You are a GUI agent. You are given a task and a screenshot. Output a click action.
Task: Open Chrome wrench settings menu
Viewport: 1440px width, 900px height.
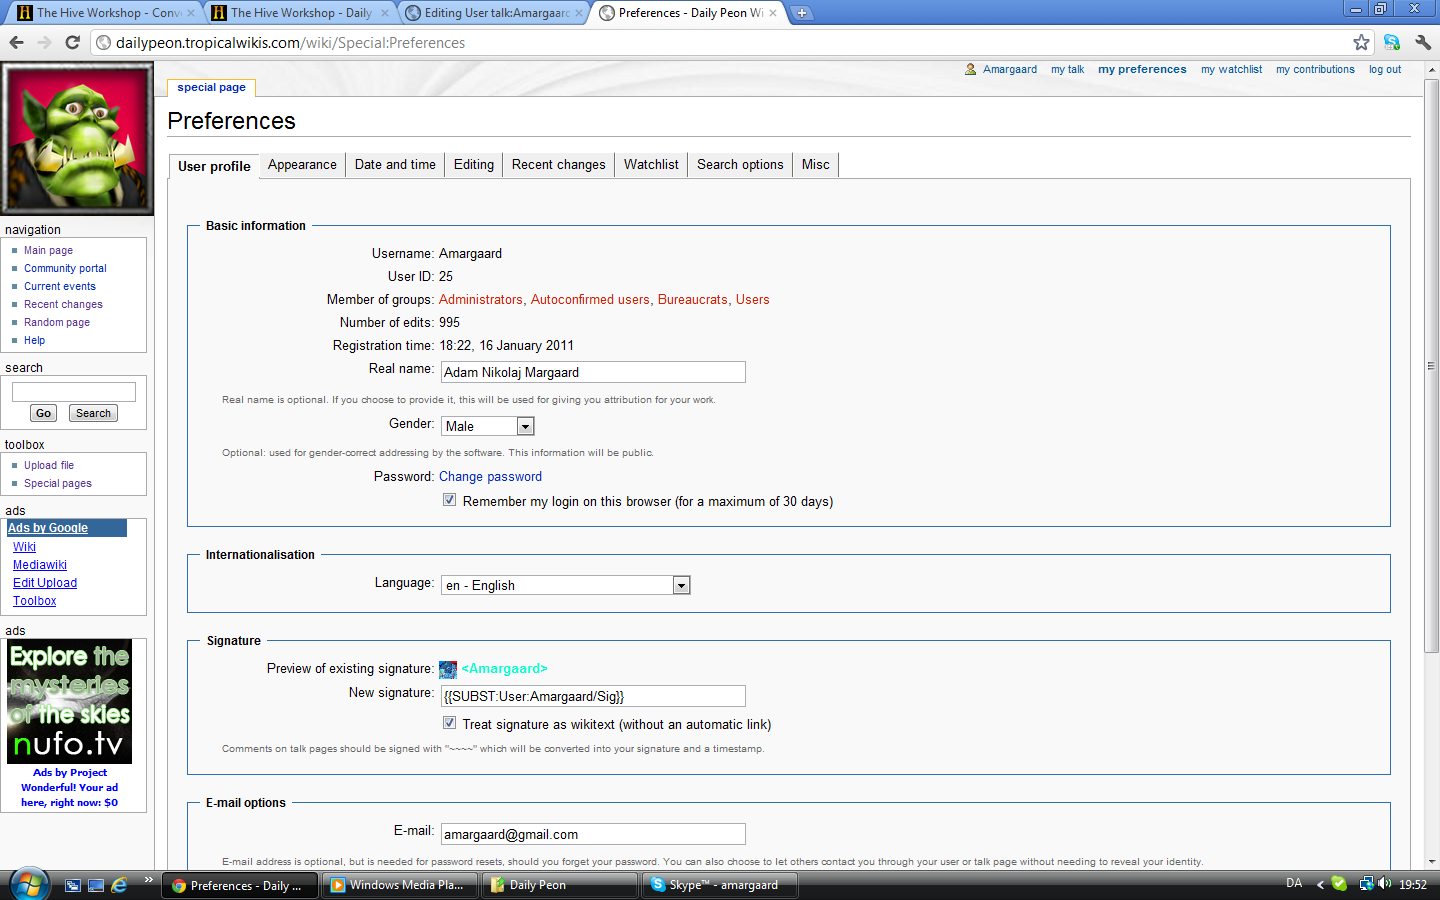tap(1423, 42)
